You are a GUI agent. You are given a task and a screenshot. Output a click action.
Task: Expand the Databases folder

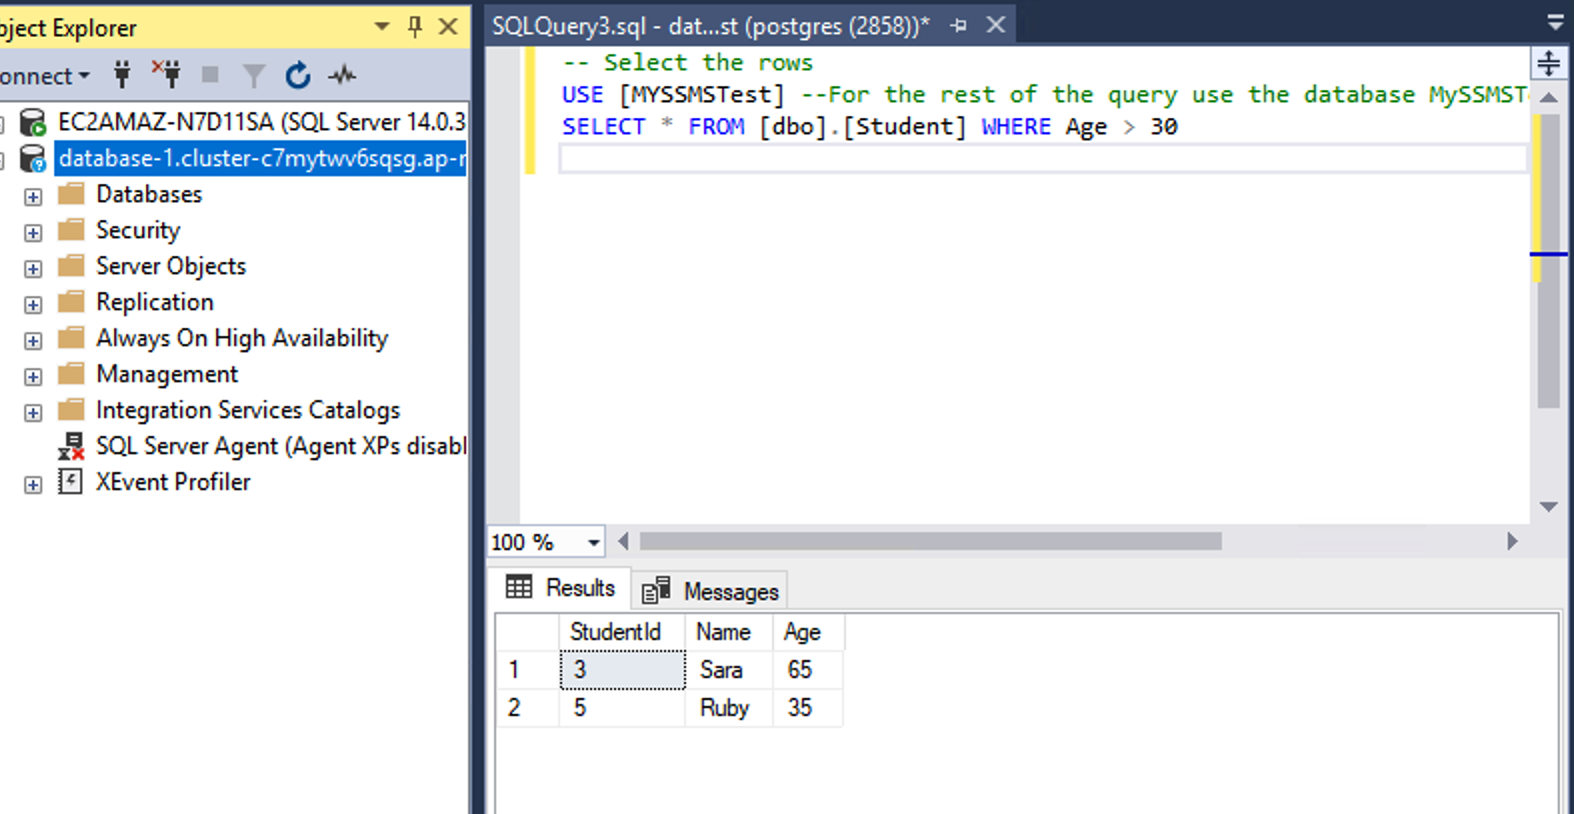[33, 196]
